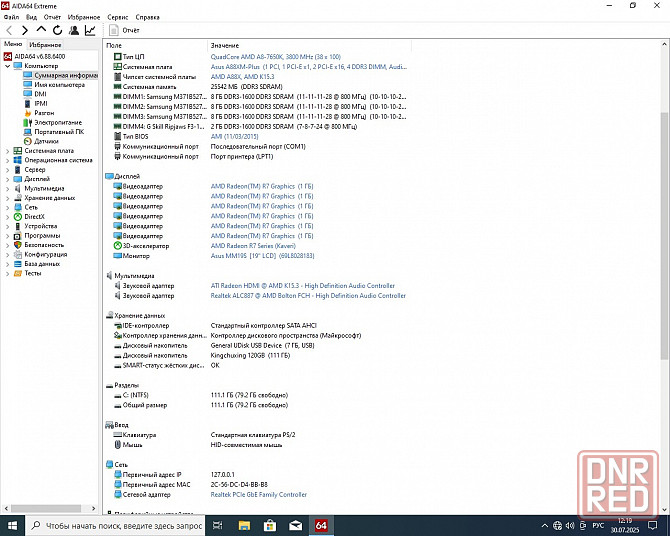
Task: Expand the Сервер tree node
Action: tap(7, 170)
